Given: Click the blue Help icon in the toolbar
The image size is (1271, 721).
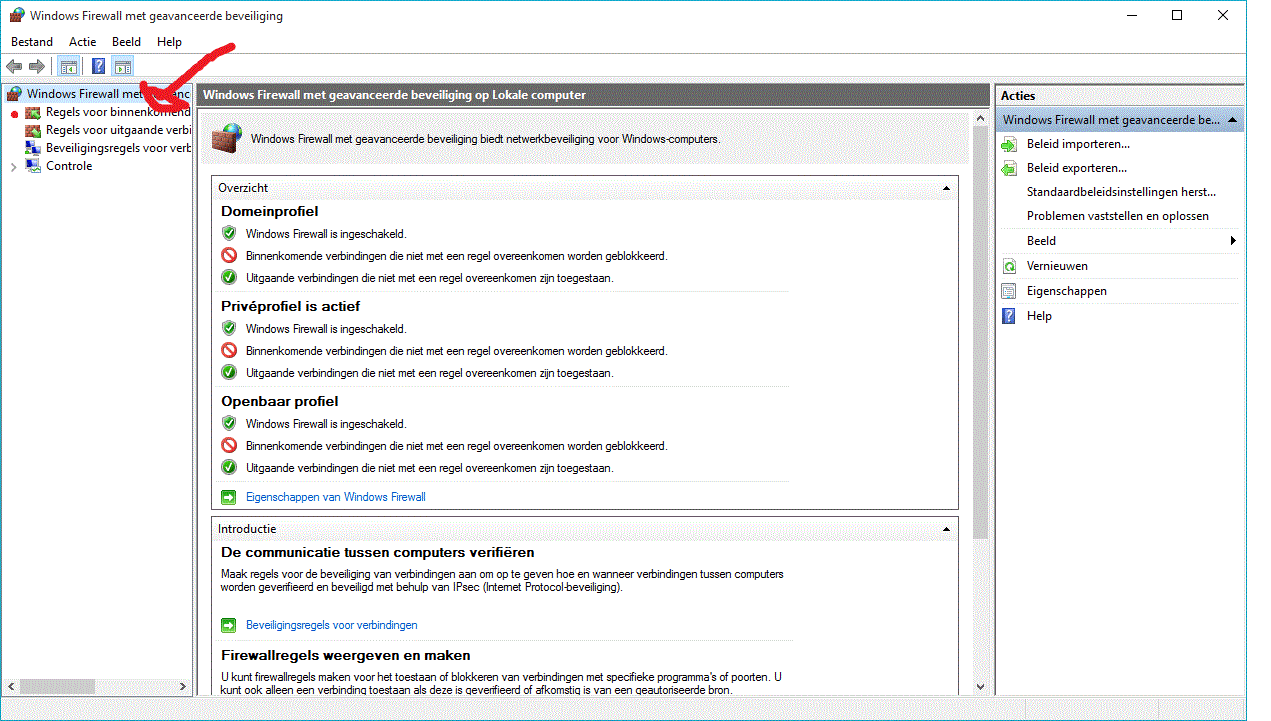Looking at the screenshot, I should [98, 67].
